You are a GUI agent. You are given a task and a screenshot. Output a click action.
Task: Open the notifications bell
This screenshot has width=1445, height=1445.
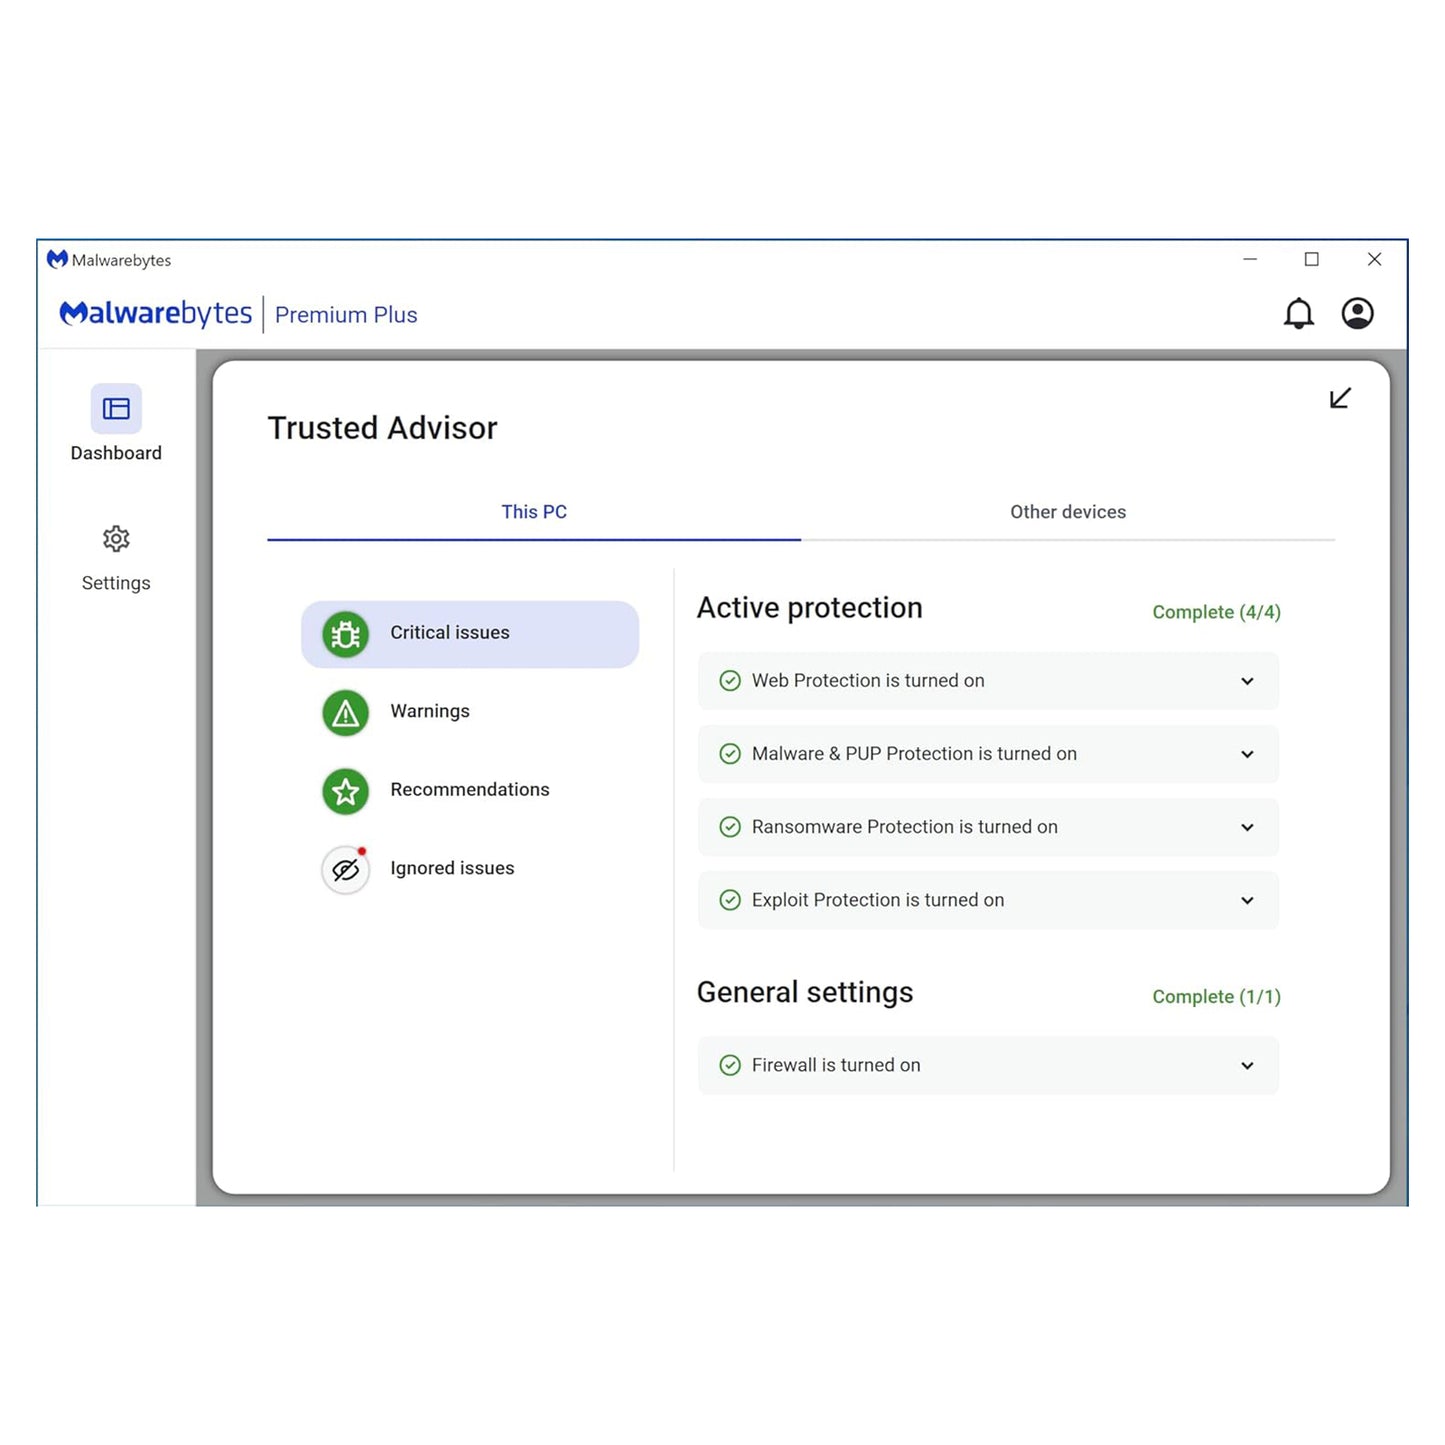click(x=1299, y=313)
